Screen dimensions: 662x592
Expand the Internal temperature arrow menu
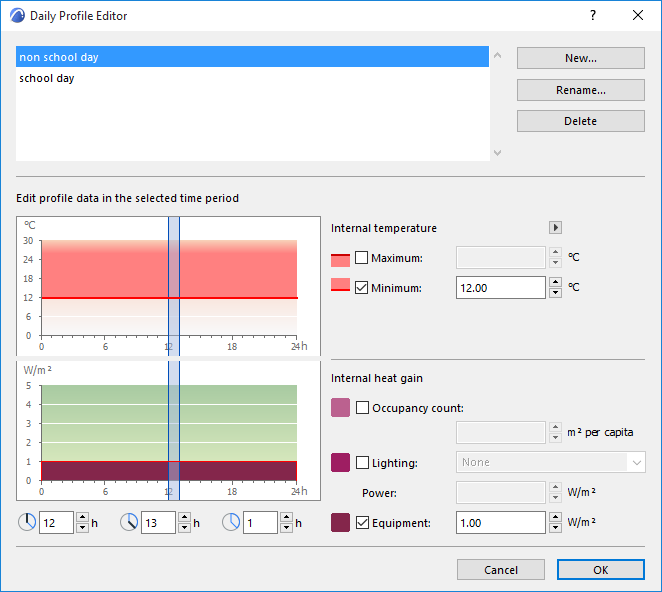tap(556, 228)
